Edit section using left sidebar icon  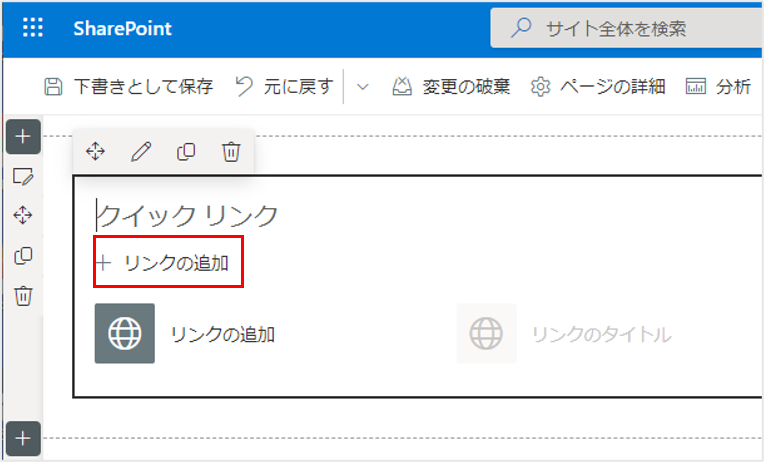pos(23,177)
